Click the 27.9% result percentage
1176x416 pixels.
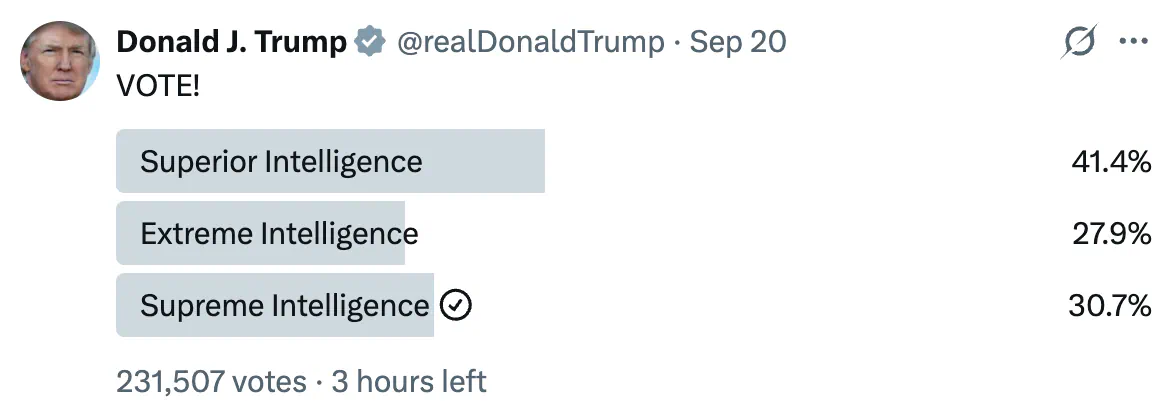click(x=1112, y=234)
